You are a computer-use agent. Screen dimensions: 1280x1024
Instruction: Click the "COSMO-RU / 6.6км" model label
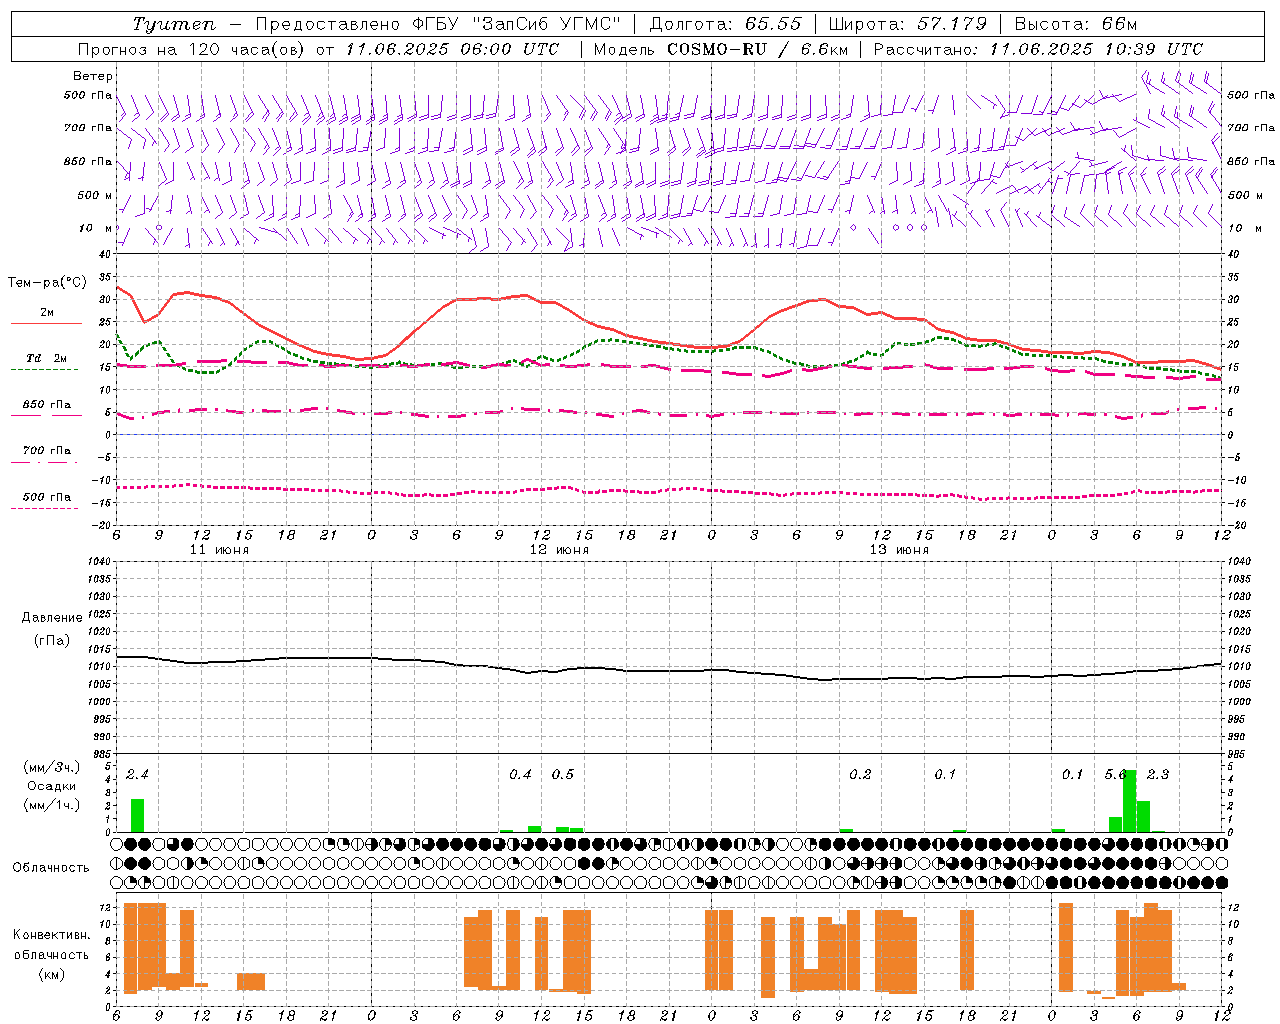[x=759, y=49]
